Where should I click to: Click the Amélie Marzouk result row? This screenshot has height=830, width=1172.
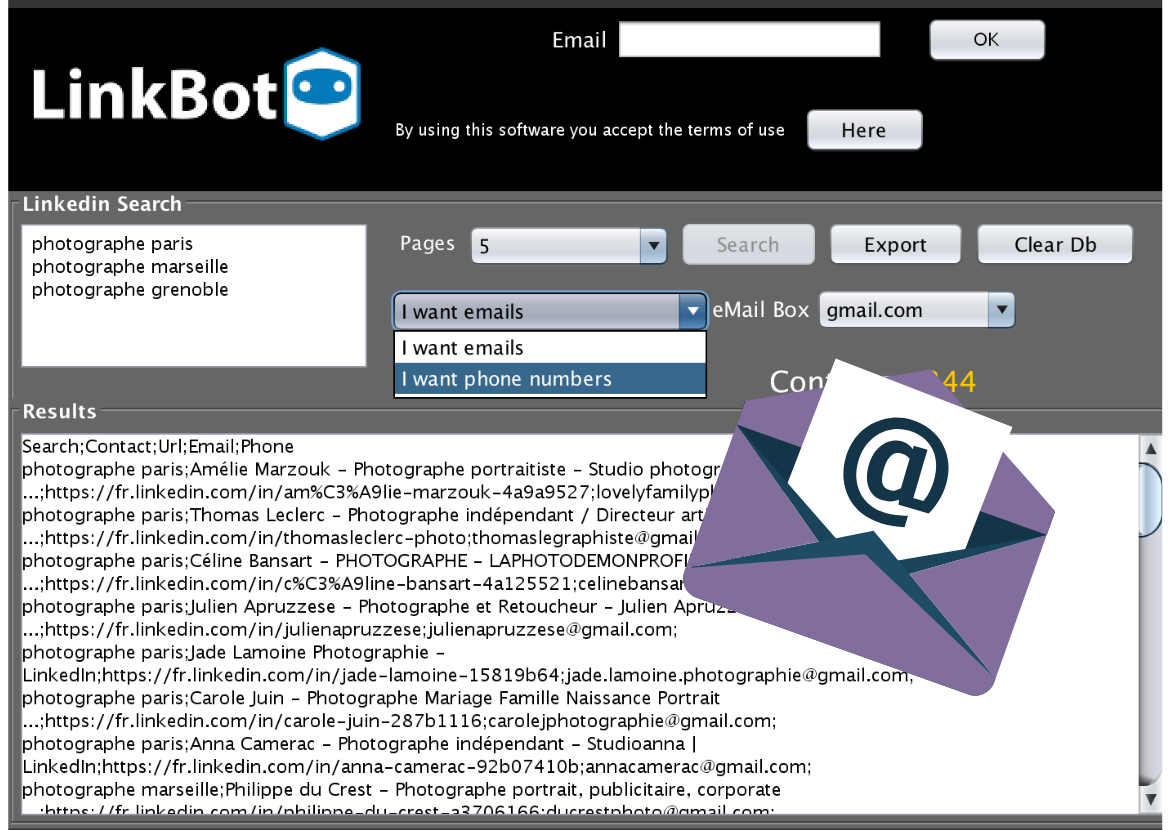(x=371, y=470)
